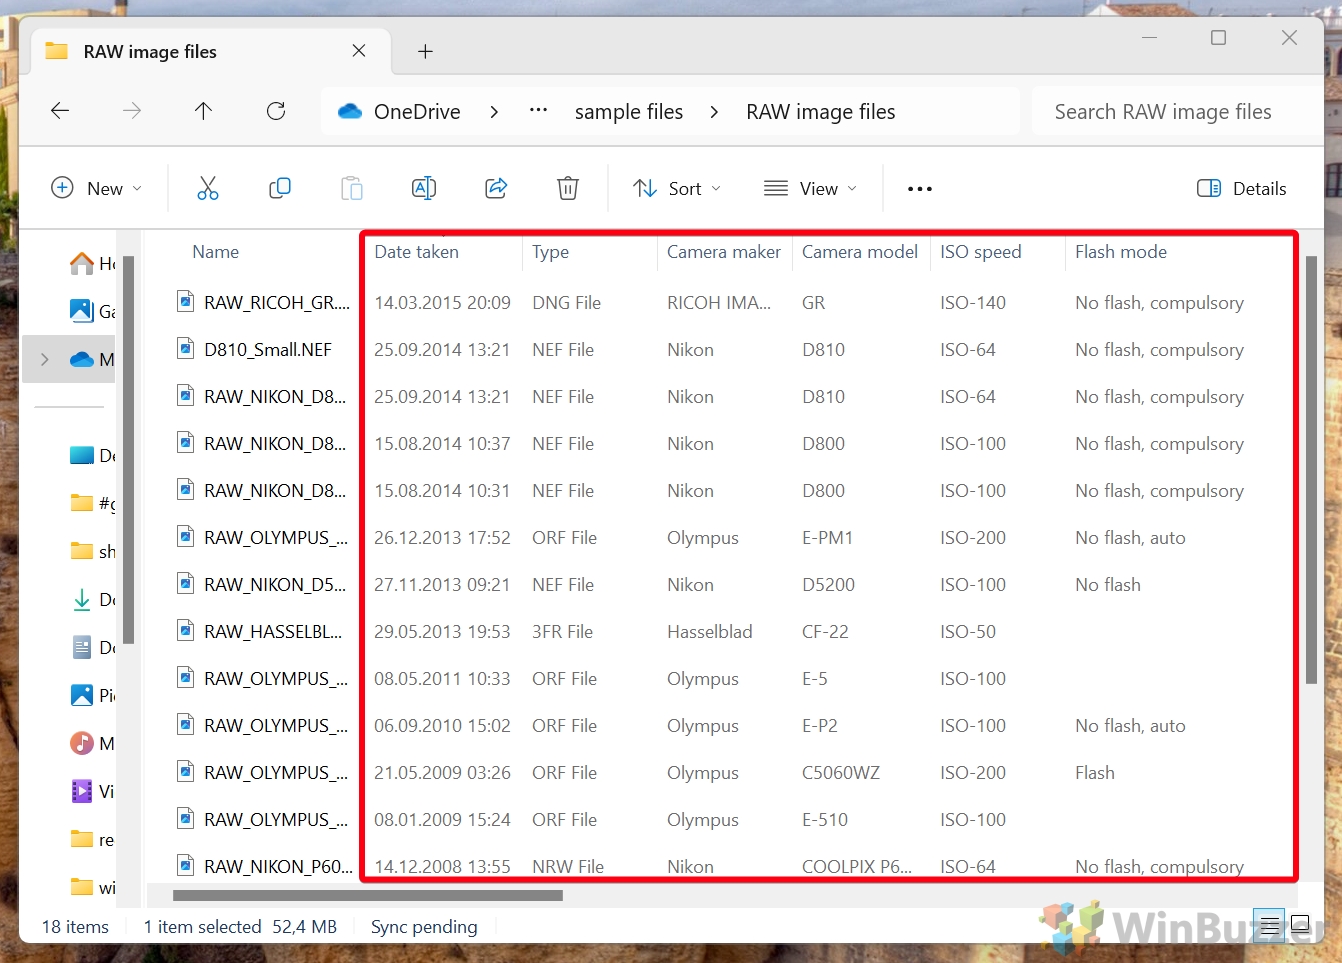Toggle the Details pane
The height and width of the screenshot is (963, 1342).
coord(1242,188)
